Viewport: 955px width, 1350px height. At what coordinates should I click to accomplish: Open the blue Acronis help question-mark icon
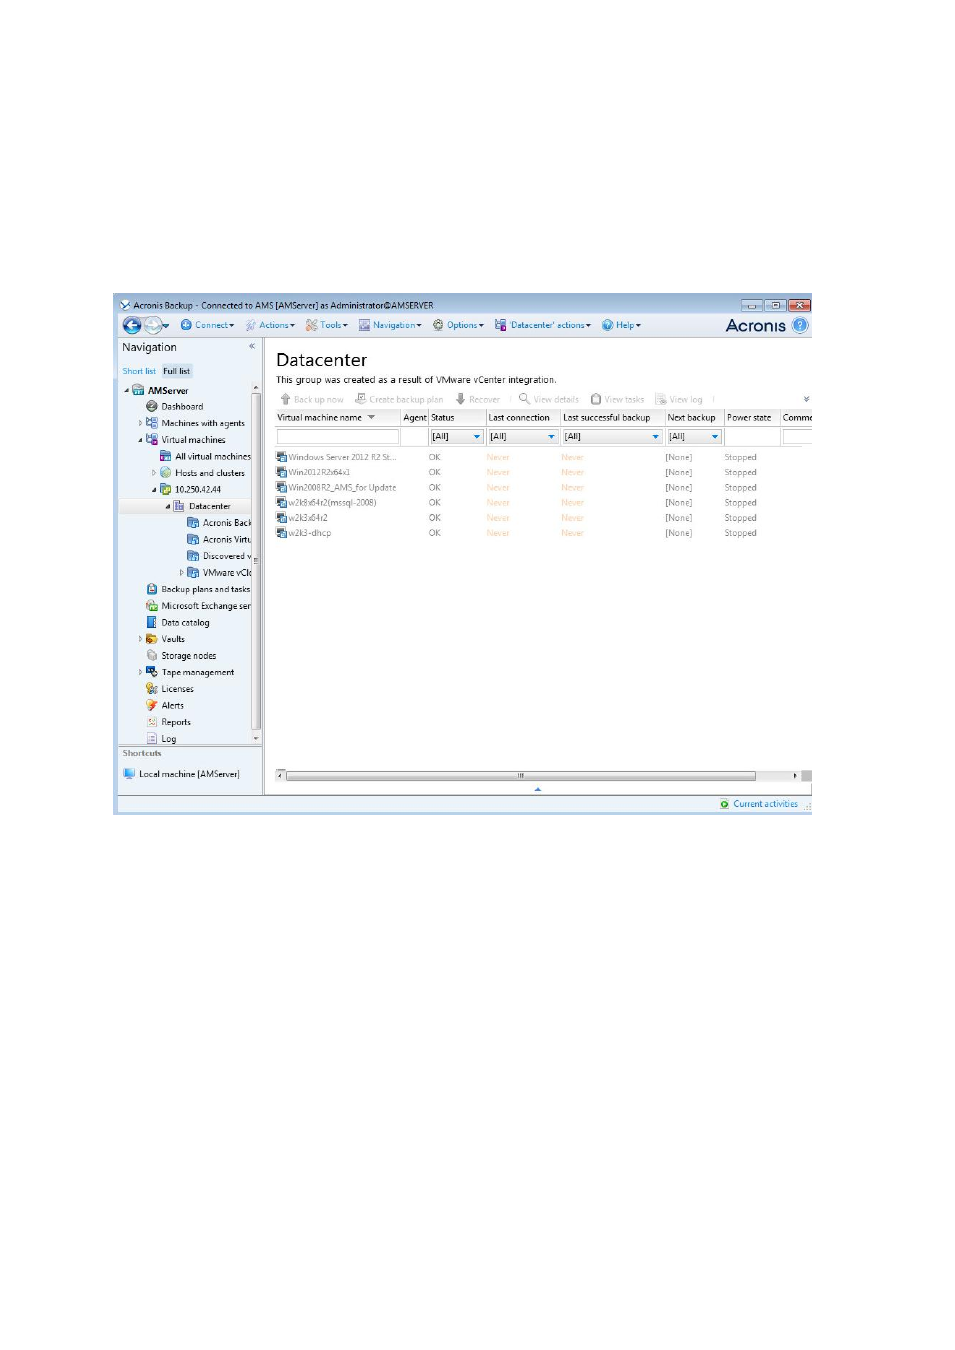pyautogui.click(x=800, y=325)
